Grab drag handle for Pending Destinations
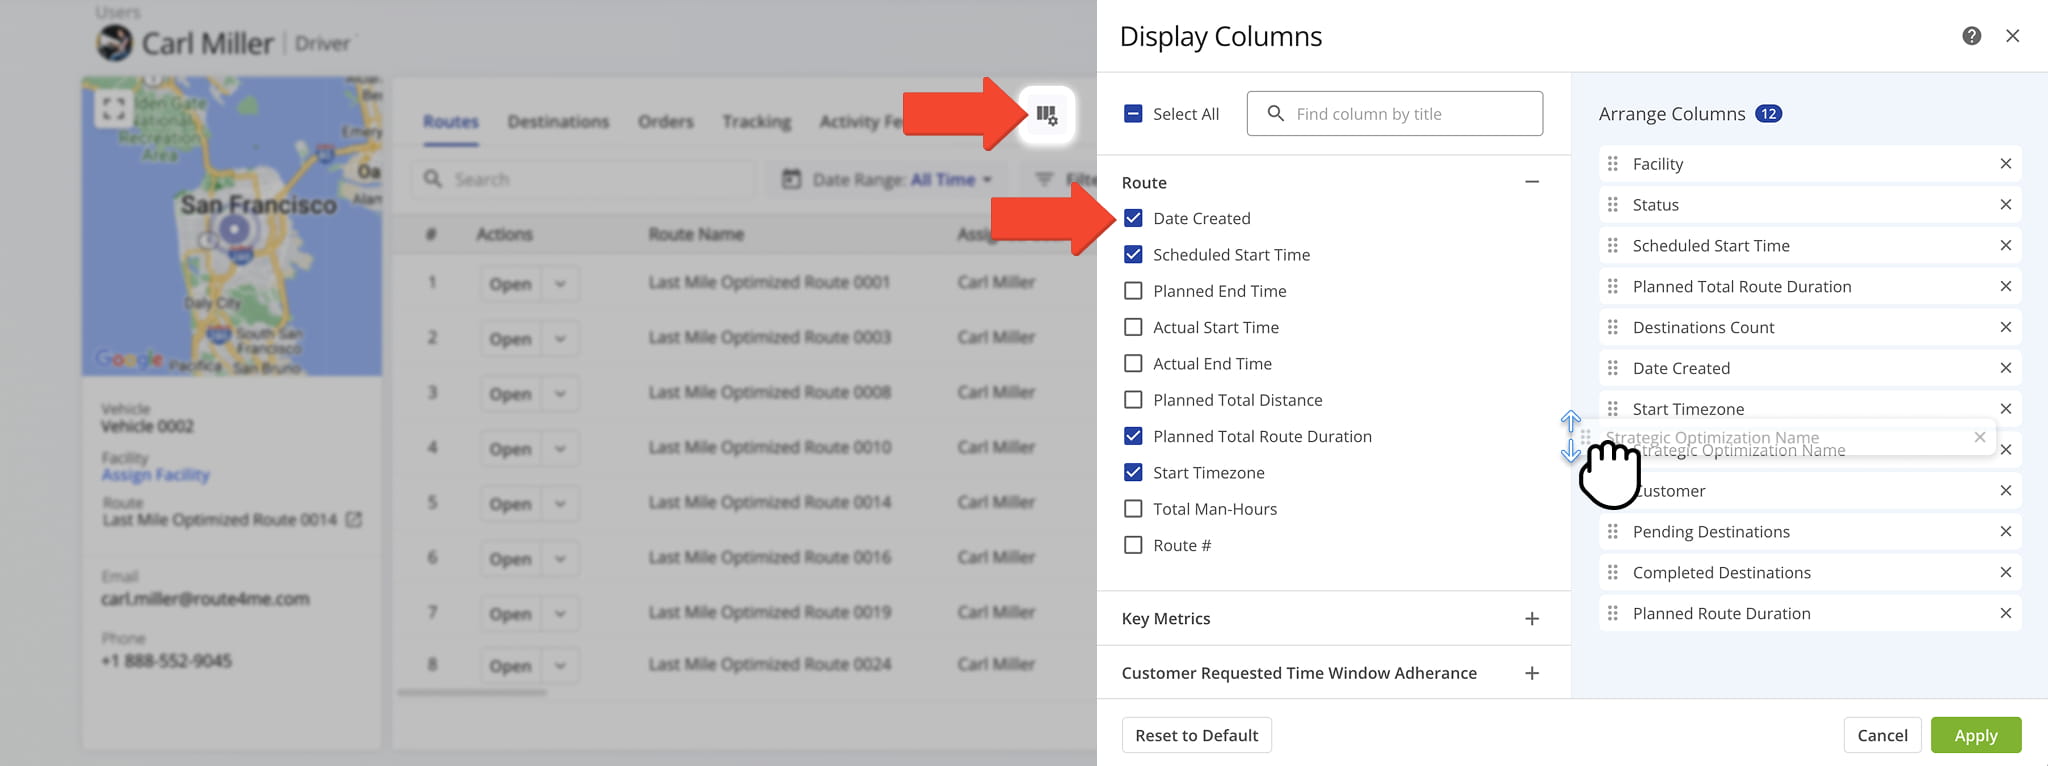 1612,532
